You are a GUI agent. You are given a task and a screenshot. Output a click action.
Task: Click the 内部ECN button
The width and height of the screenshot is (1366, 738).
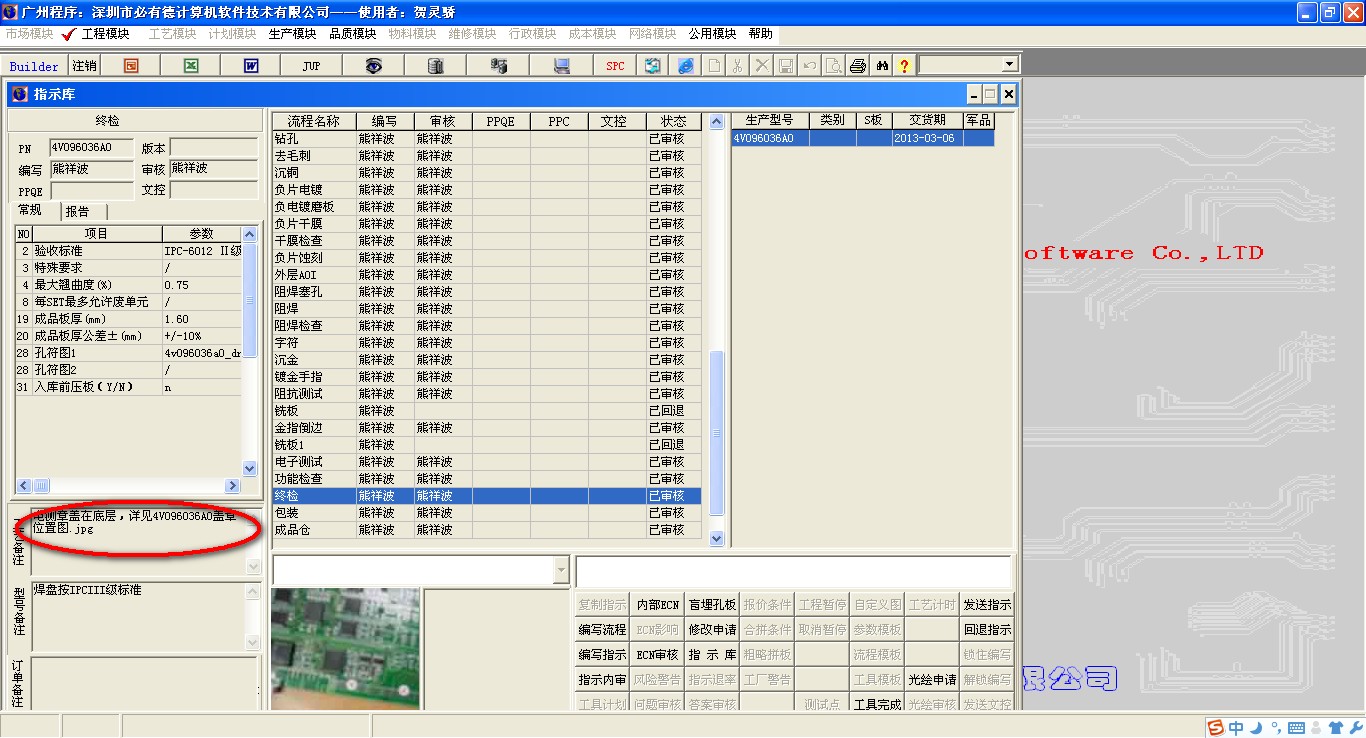[x=658, y=605]
